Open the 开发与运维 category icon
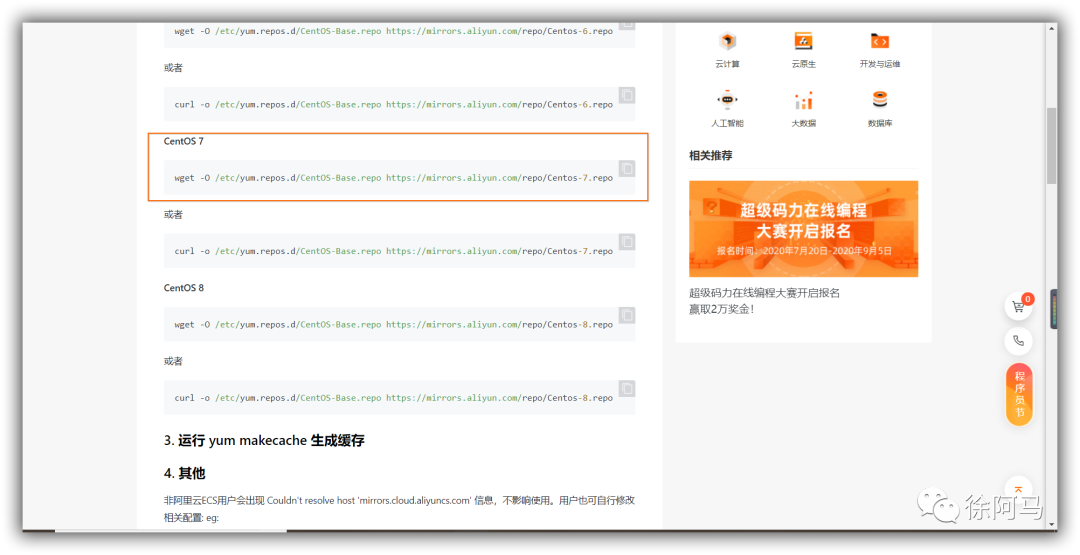 (x=880, y=41)
